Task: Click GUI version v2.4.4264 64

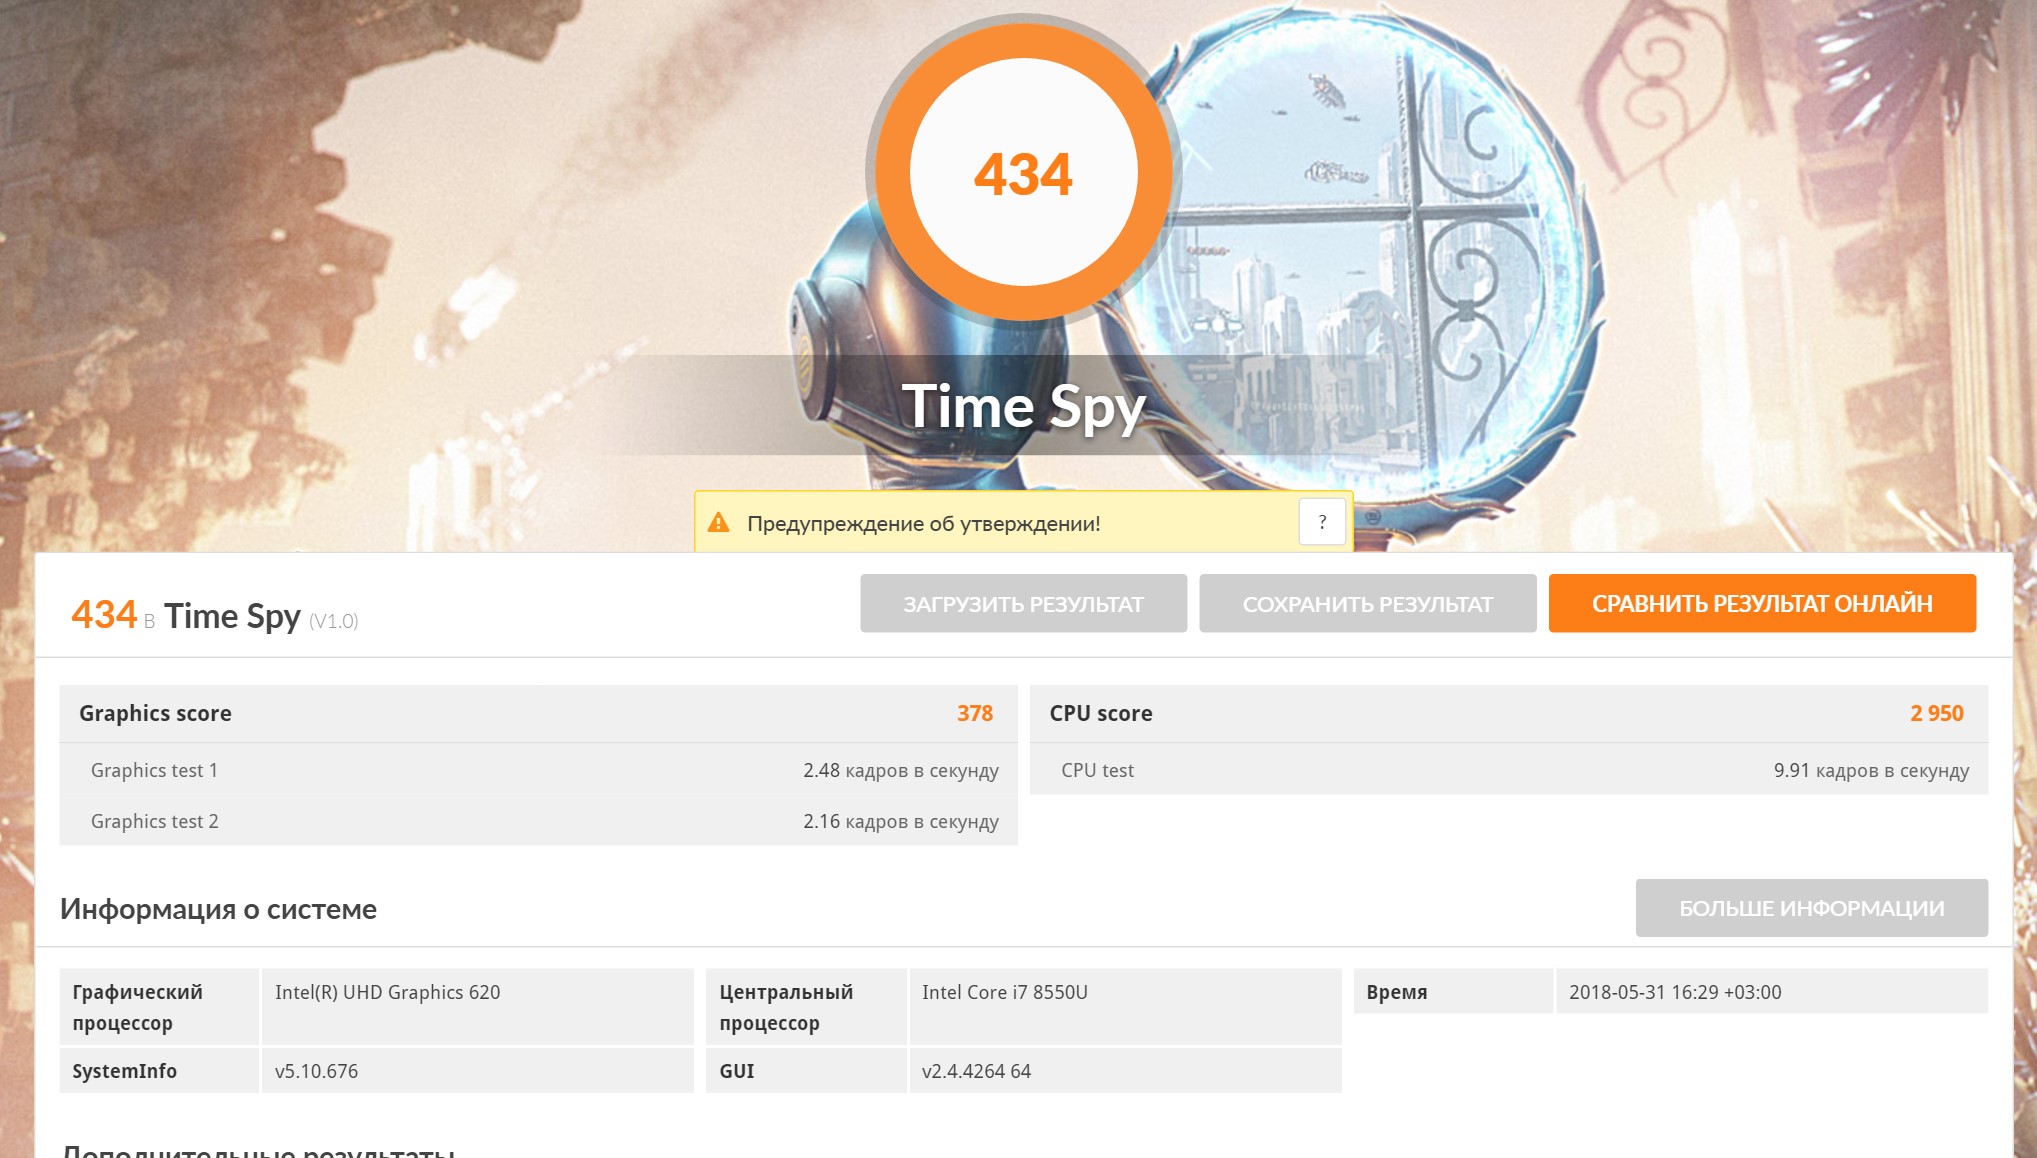Action: pyautogui.click(x=976, y=1071)
